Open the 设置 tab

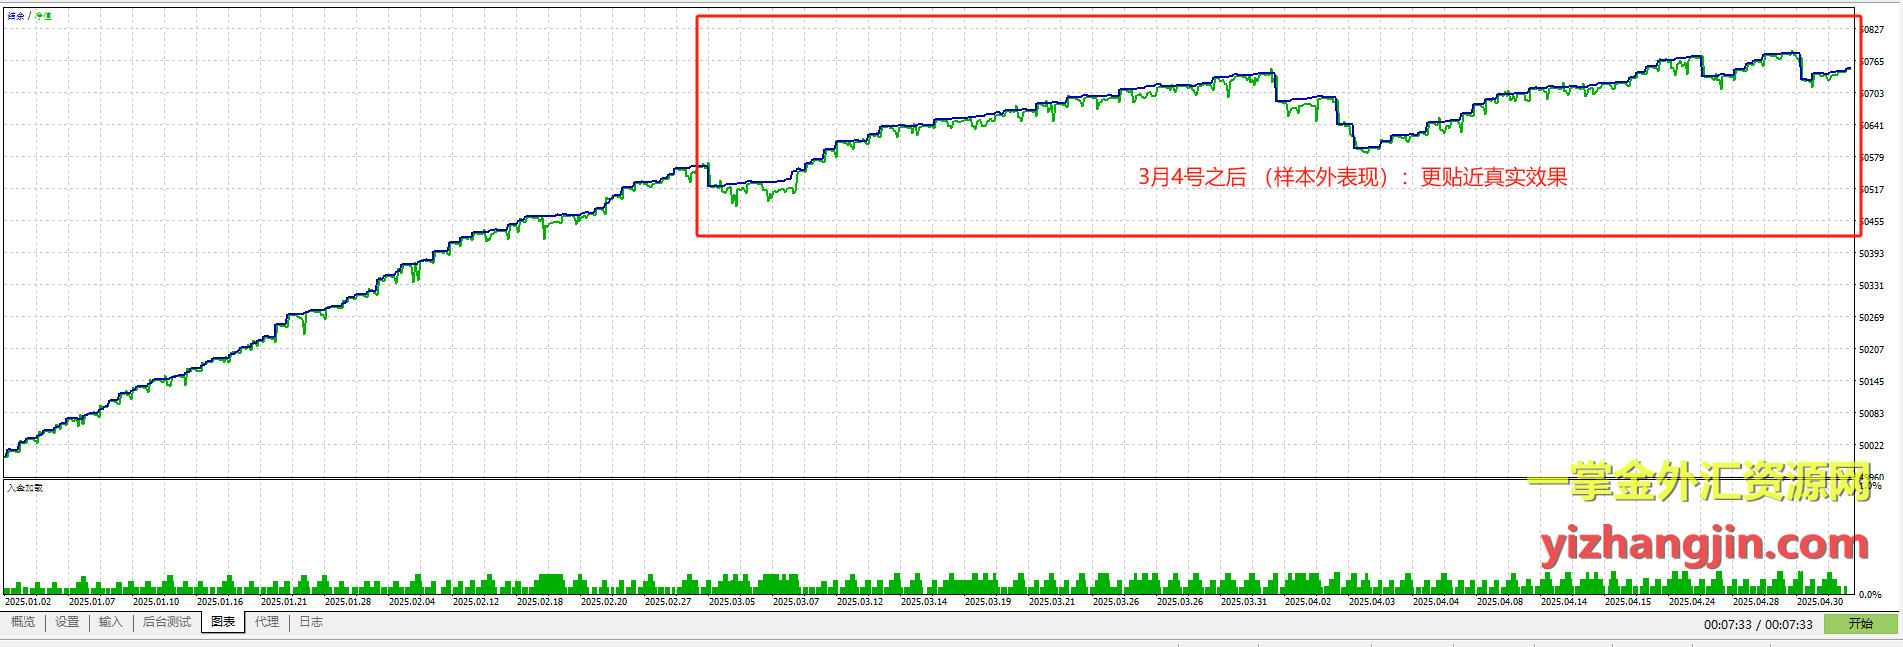(67, 622)
